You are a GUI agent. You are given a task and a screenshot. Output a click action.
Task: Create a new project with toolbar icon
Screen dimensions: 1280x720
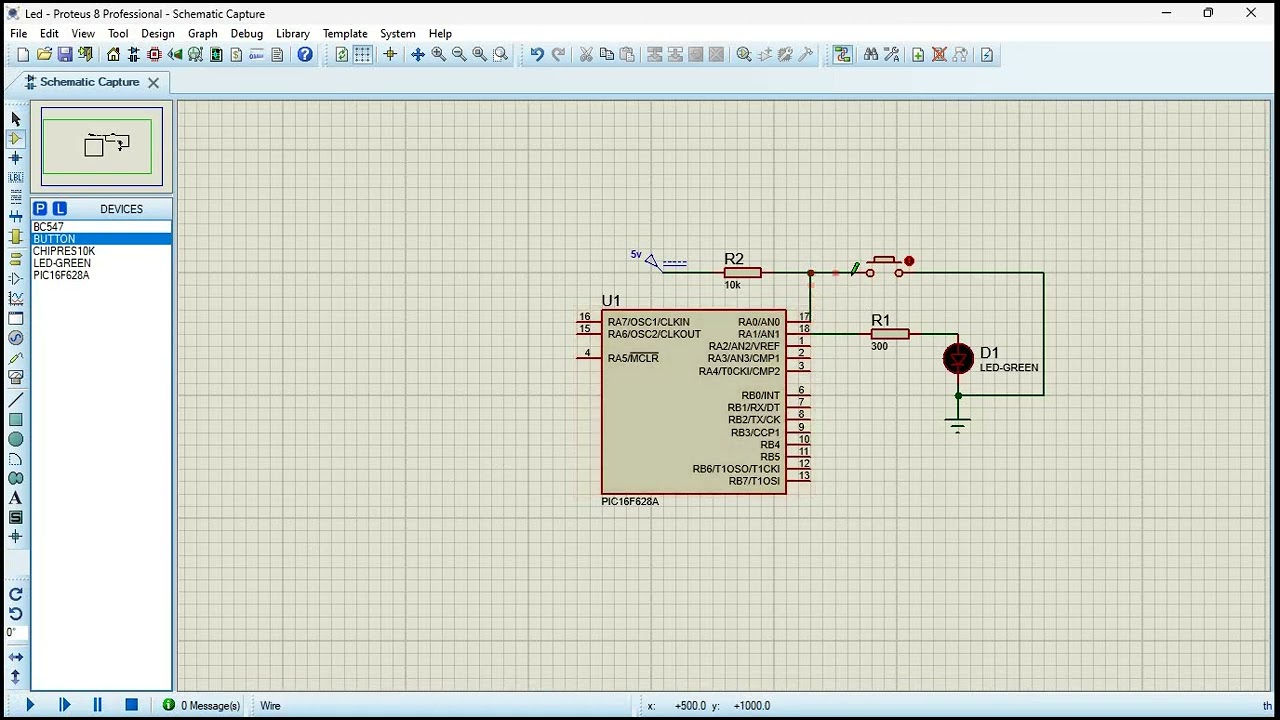(23, 55)
